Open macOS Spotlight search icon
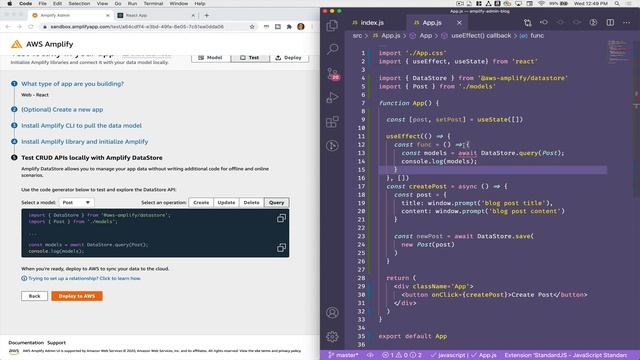The width and height of the screenshot is (640, 360). click(617, 3)
